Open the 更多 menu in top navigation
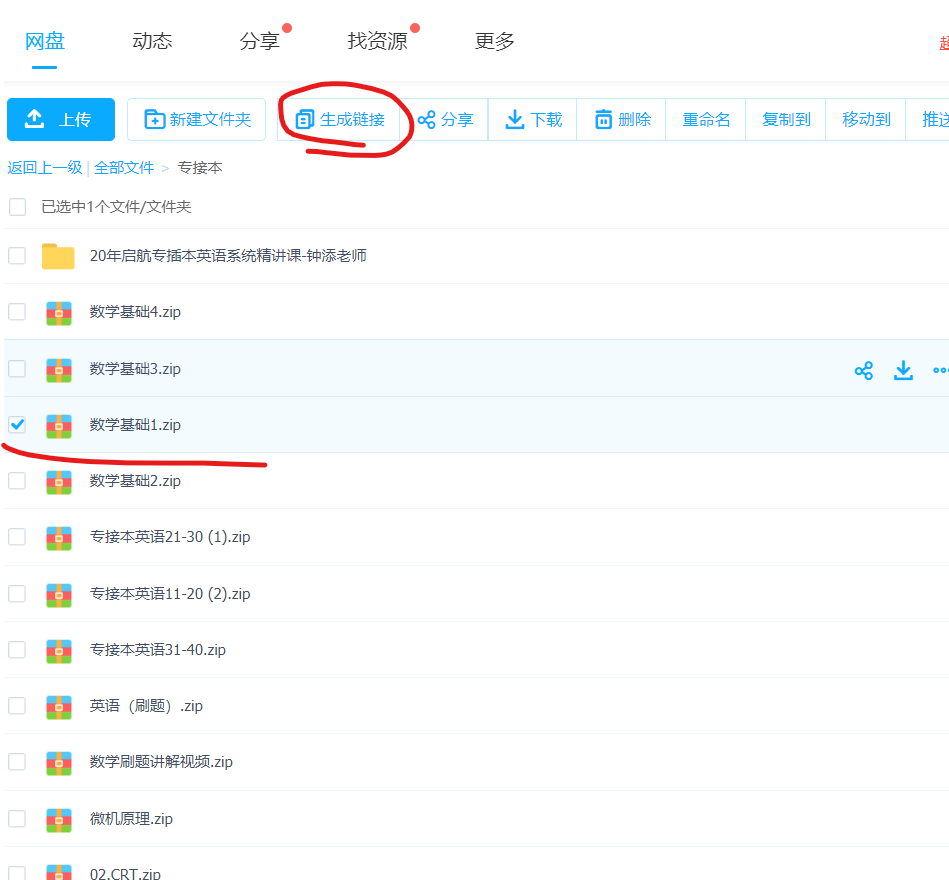The width and height of the screenshot is (949, 880). coord(494,41)
